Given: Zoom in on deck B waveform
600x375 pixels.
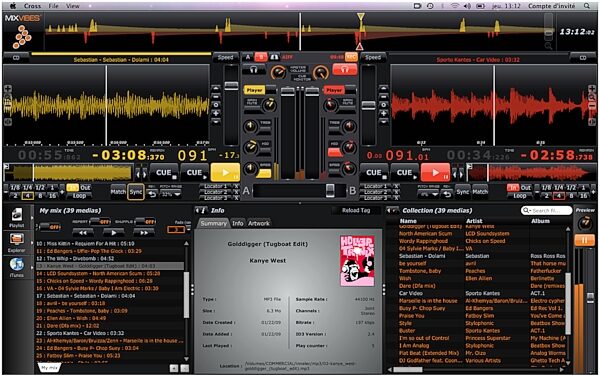Looking at the screenshot, I should 592,89.
